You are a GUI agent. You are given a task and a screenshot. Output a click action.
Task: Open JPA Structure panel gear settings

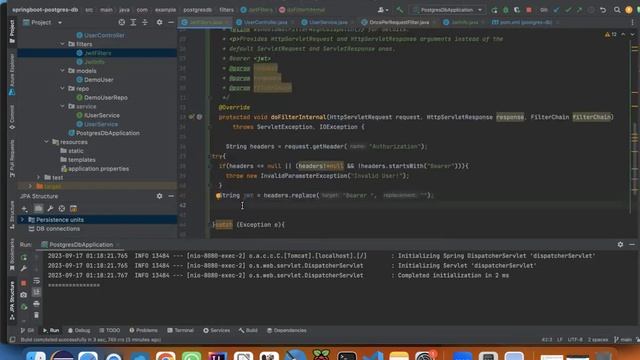[159, 196]
